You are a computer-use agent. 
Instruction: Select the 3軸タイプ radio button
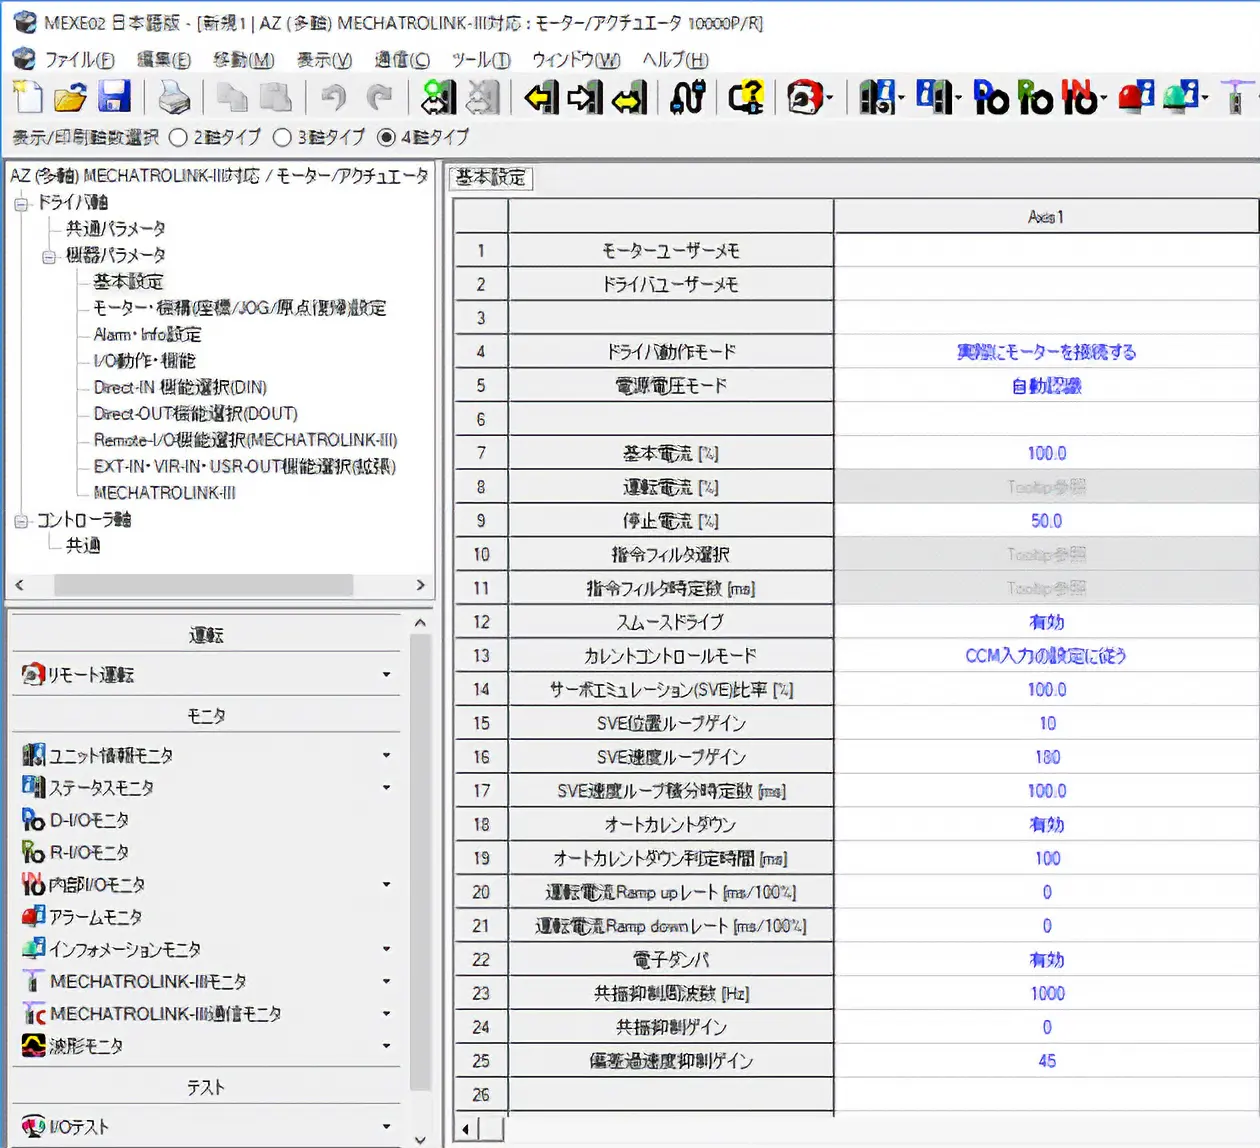coord(282,137)
